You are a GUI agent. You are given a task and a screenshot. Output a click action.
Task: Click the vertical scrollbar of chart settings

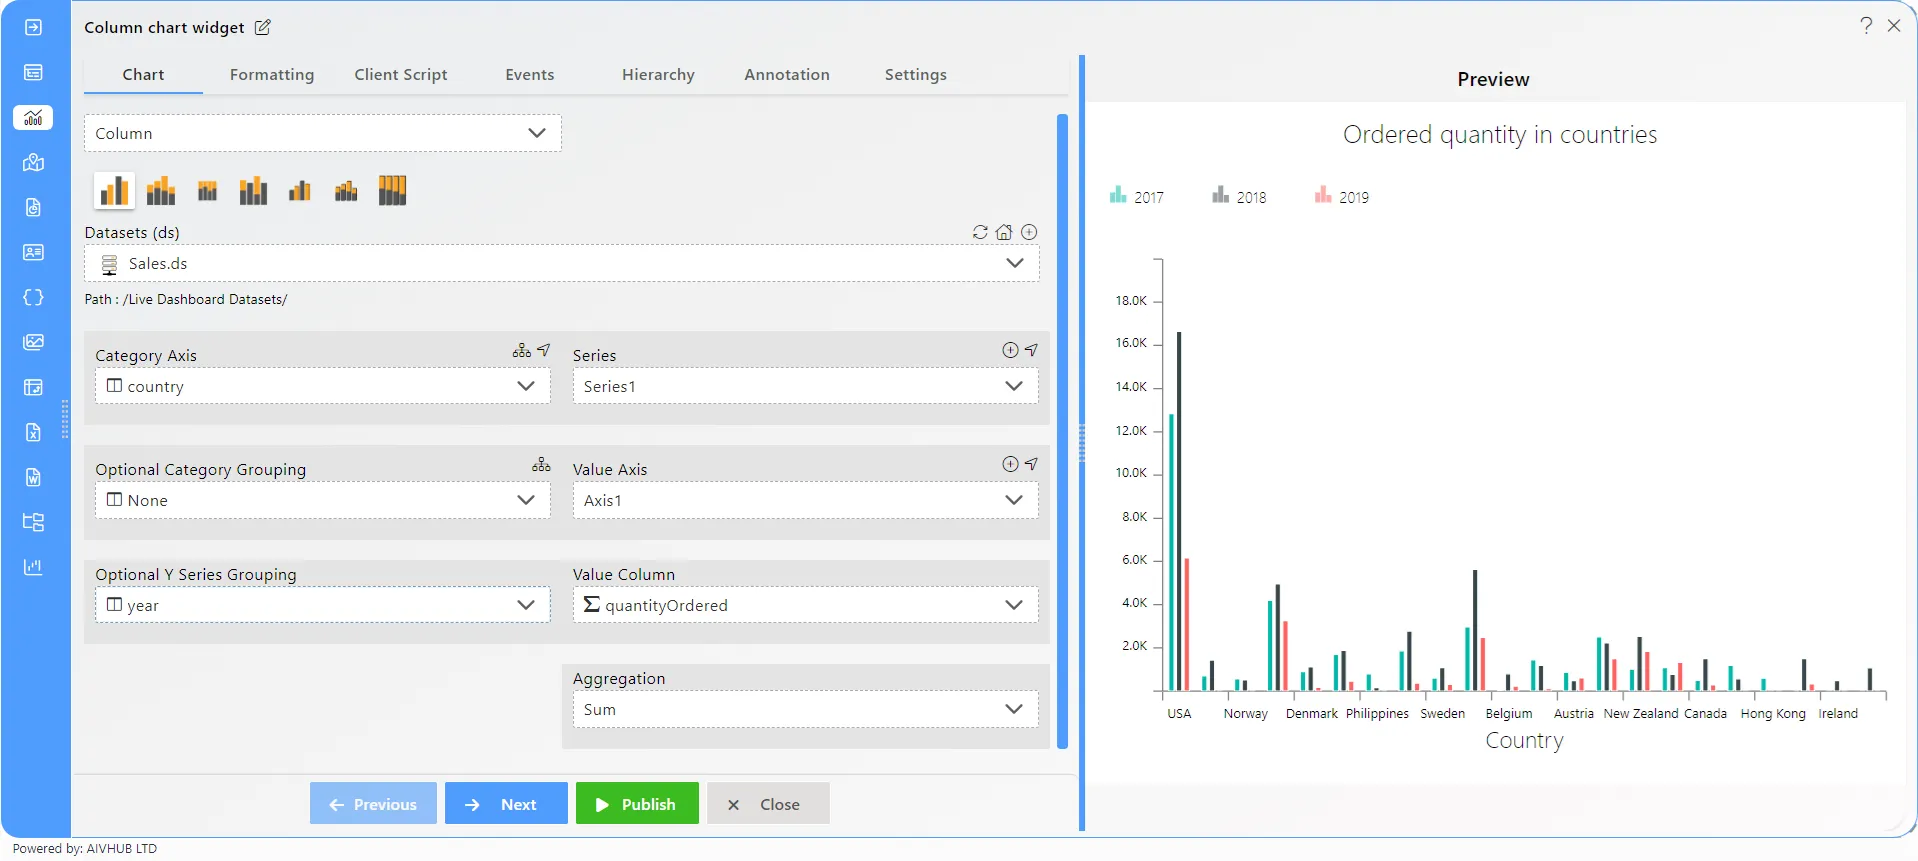point(1062,430)
